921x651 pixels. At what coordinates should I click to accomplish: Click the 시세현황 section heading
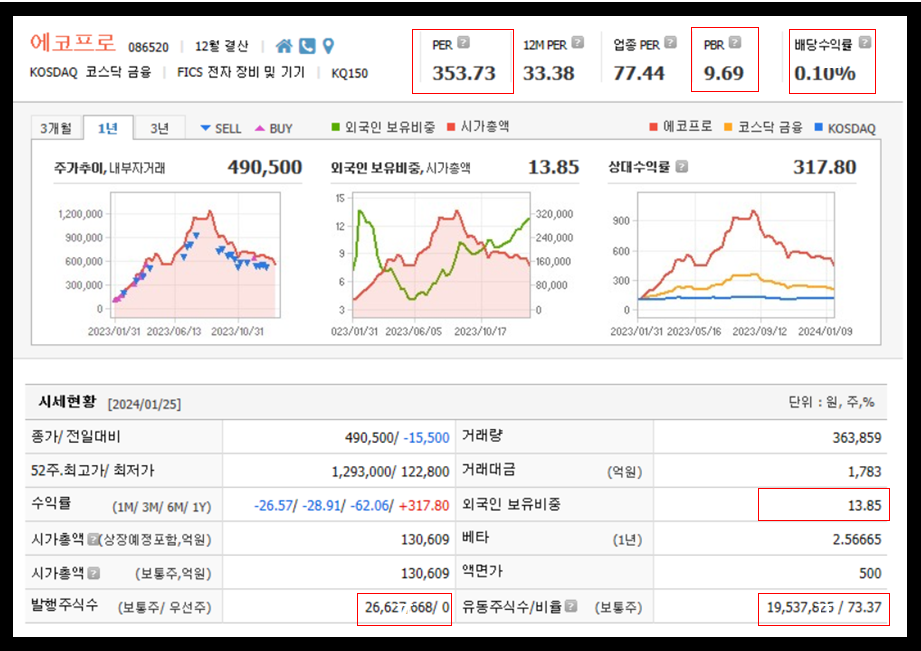(x=67, y=402)
